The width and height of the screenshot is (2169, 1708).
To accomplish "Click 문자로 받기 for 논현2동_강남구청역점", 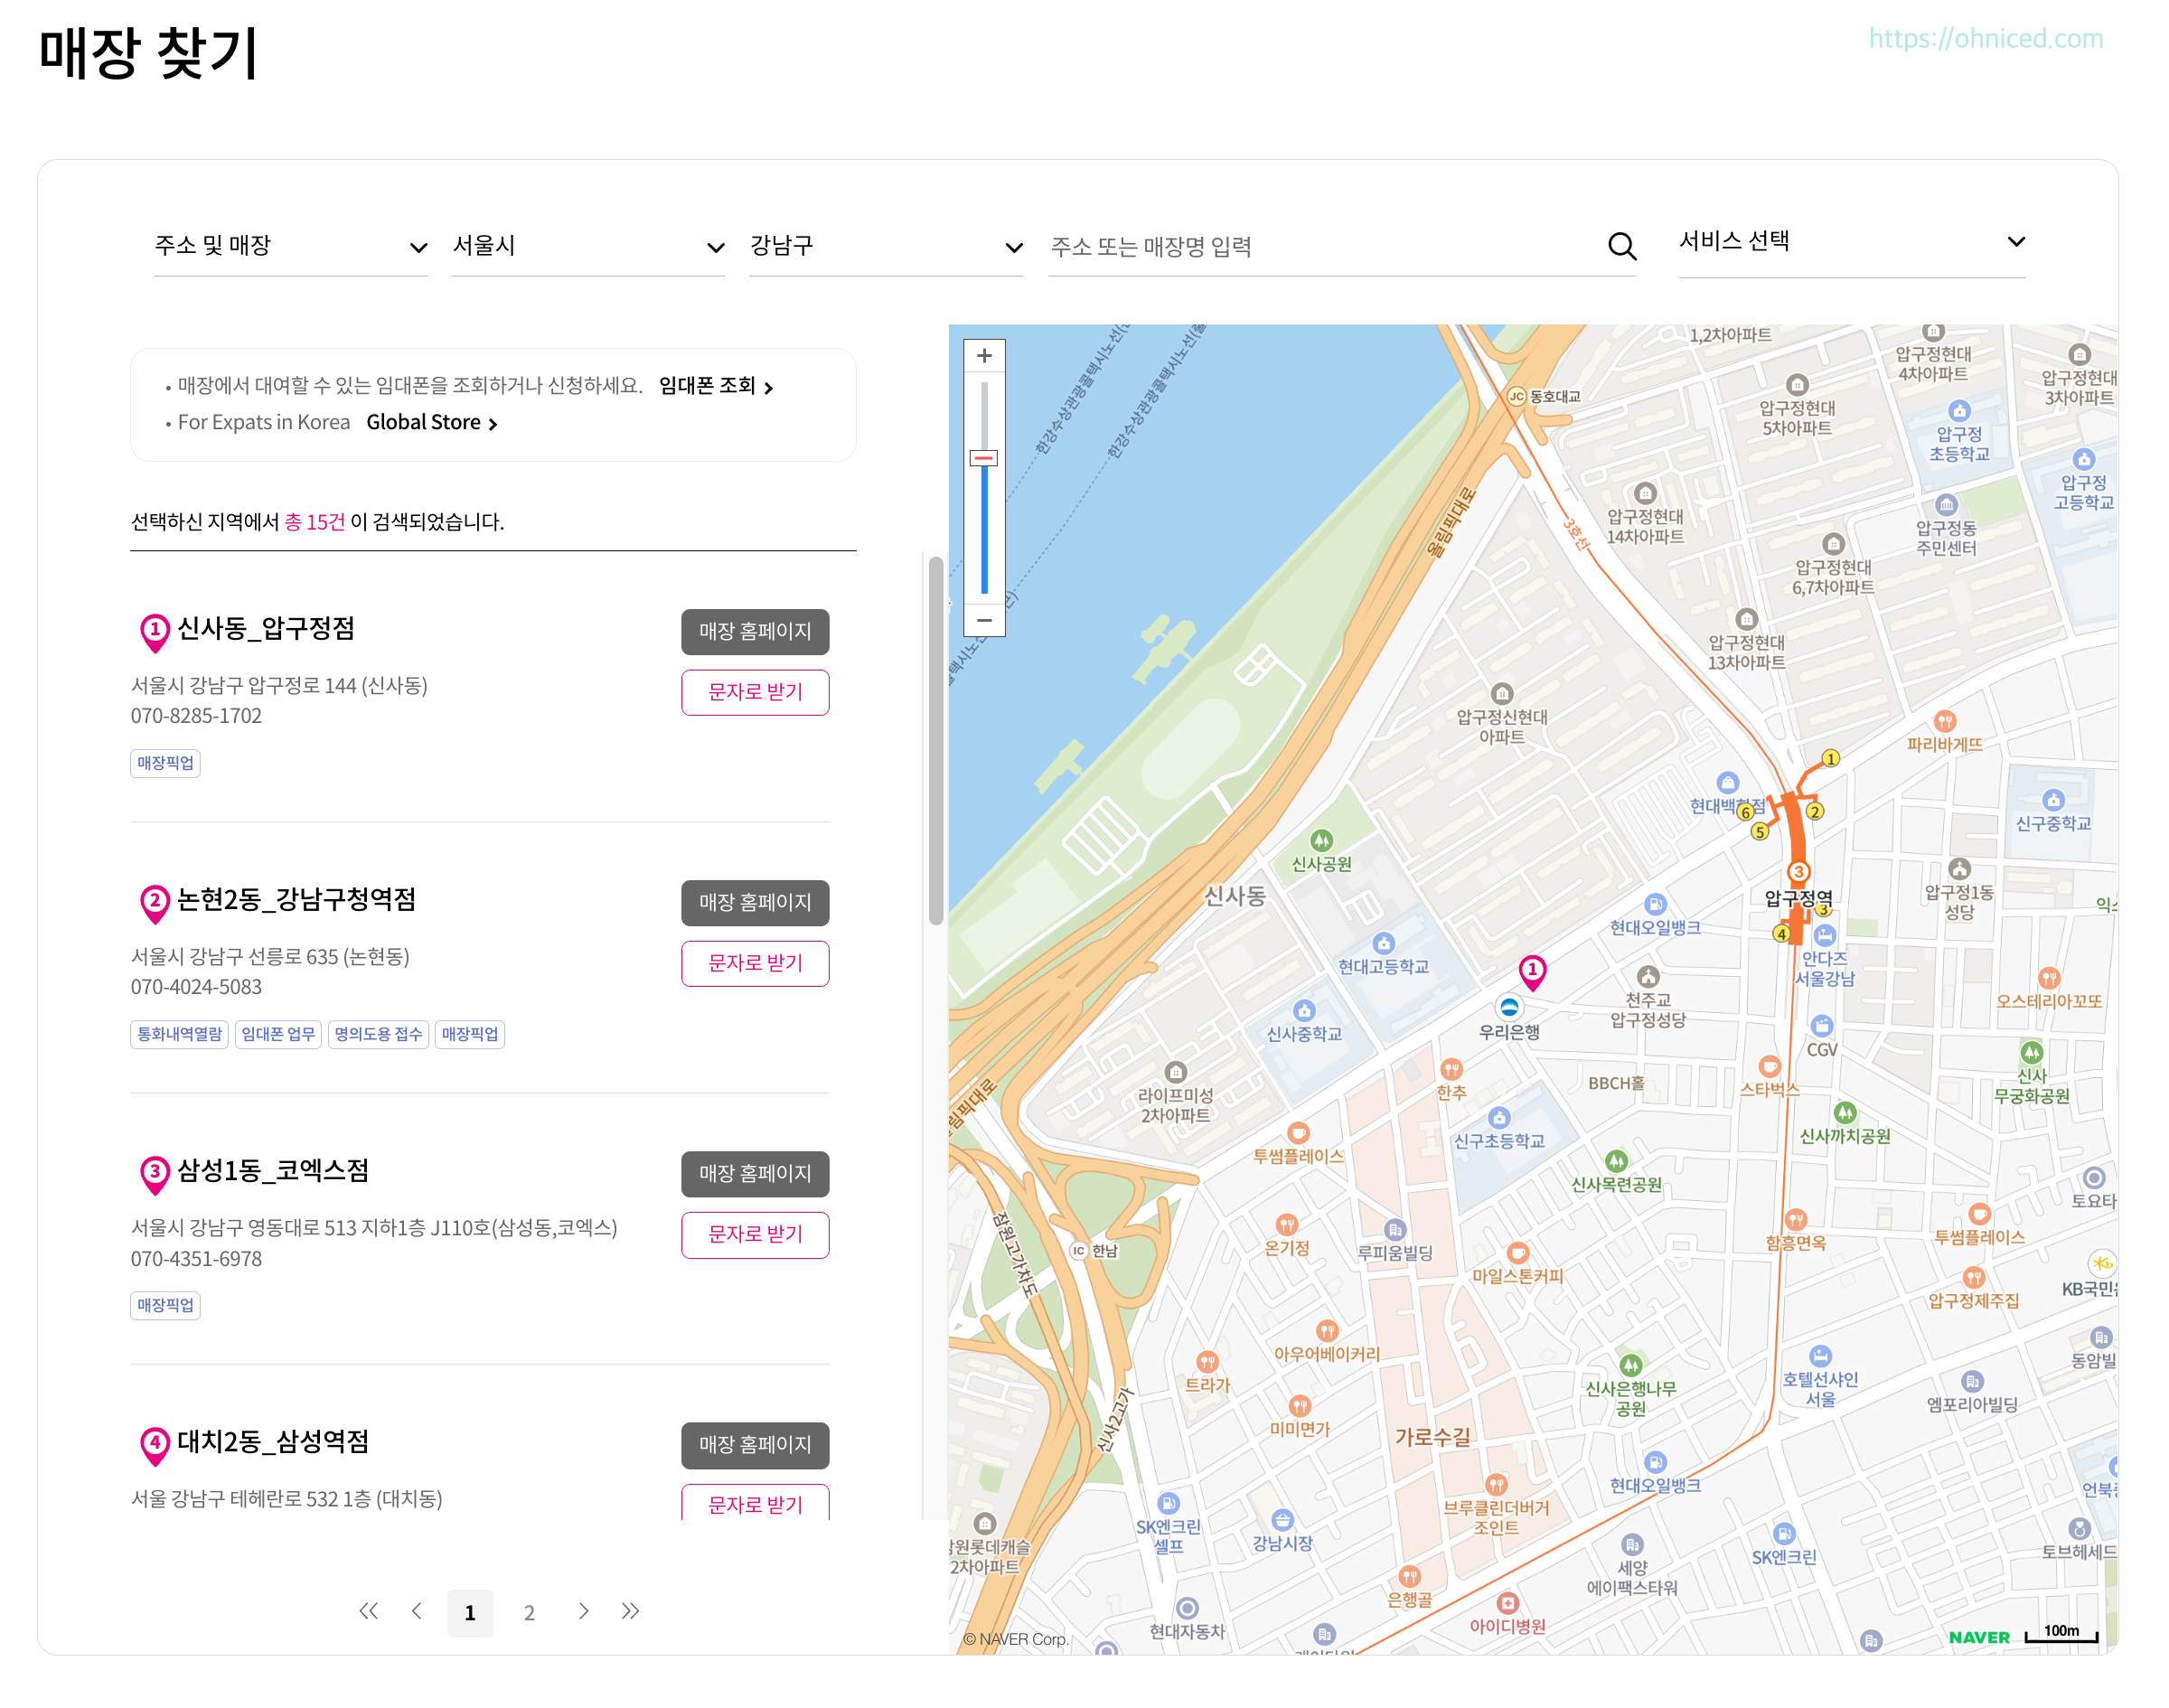I will 755,963.
